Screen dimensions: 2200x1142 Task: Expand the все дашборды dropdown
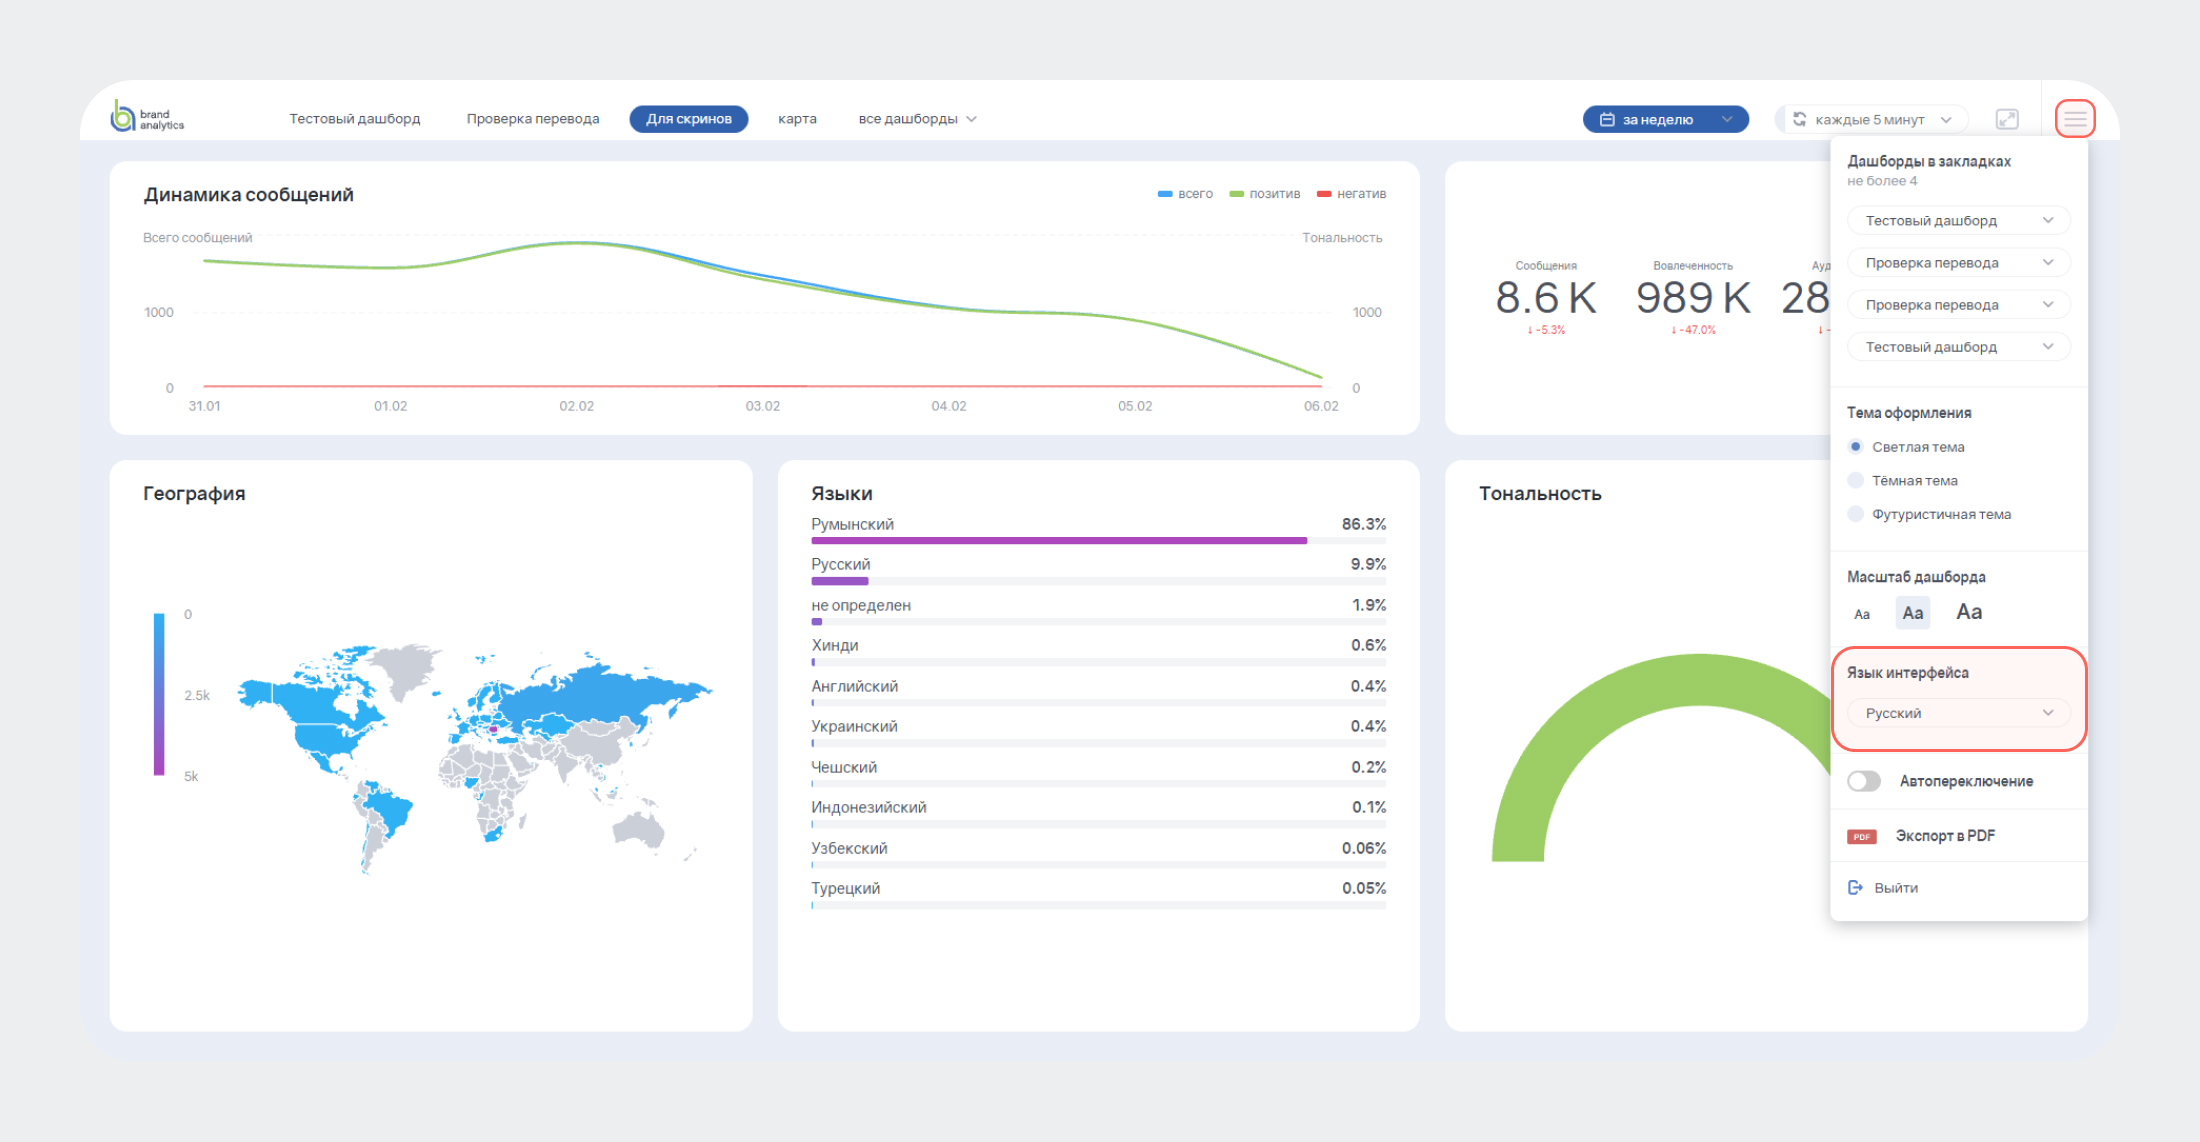coord(917,119)
